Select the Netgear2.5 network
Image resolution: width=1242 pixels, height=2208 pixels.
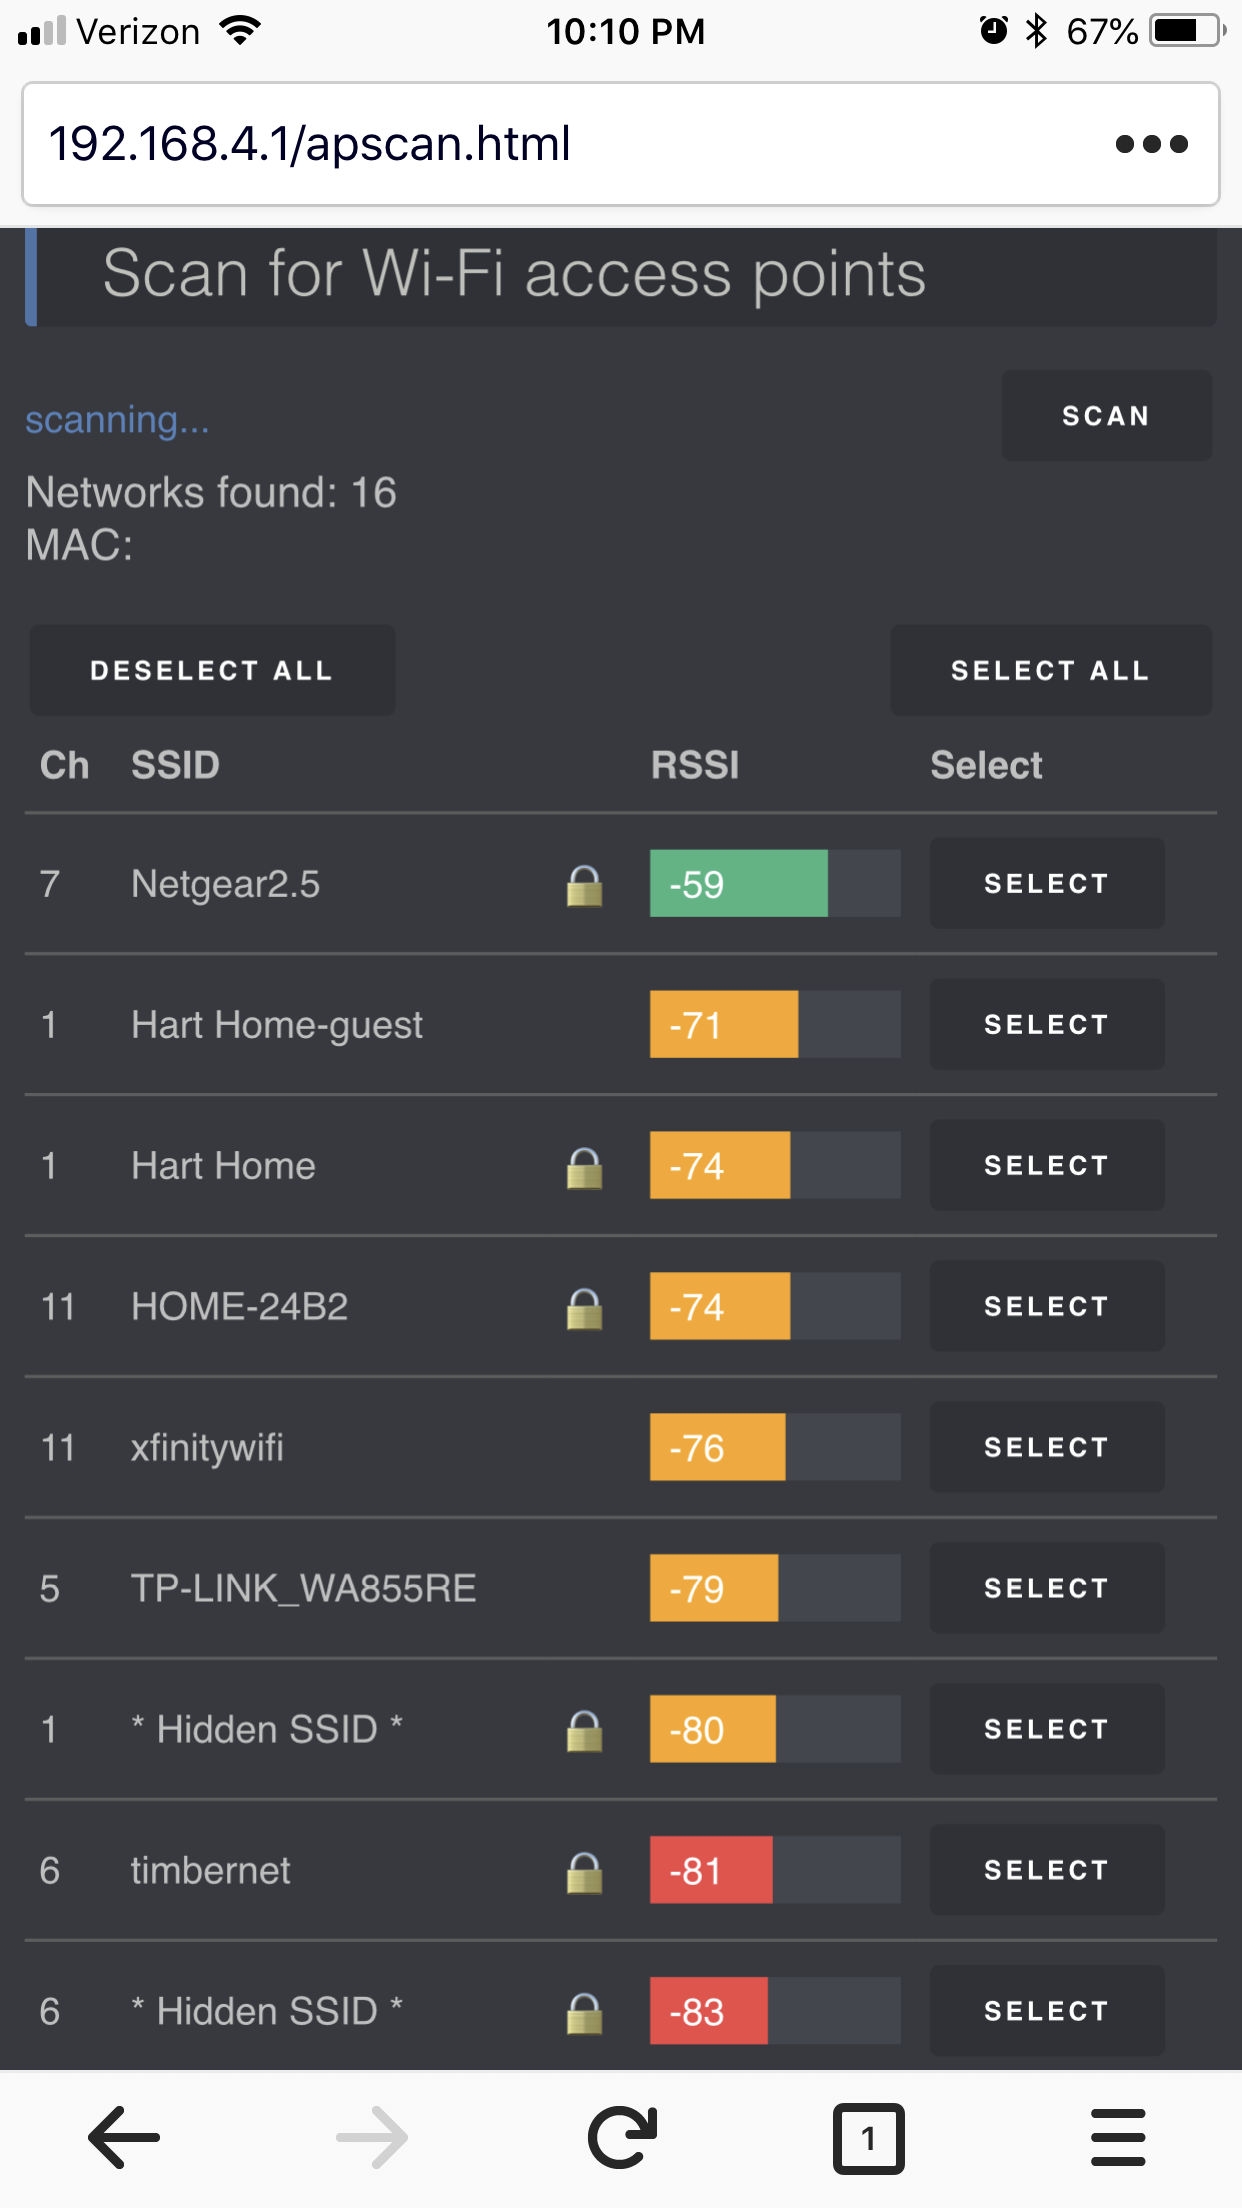pos(1046,884)
